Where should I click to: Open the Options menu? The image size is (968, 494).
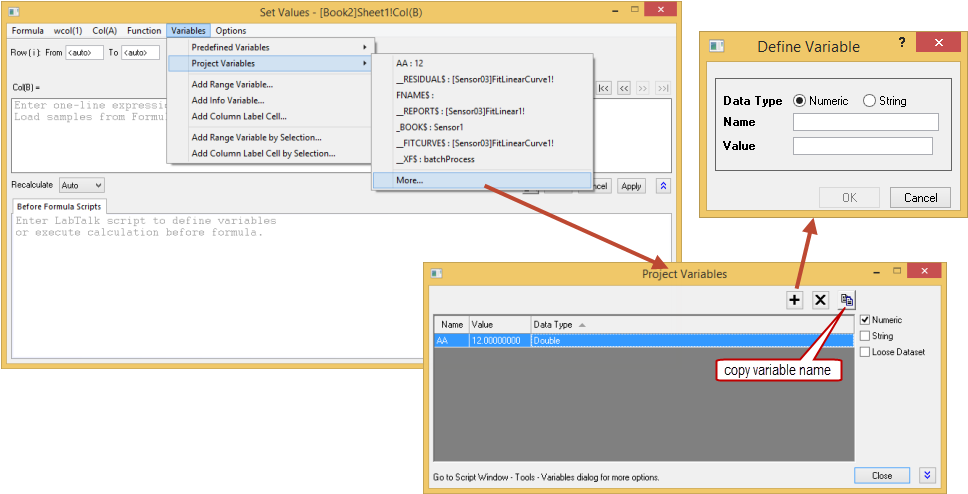[231, 30]
